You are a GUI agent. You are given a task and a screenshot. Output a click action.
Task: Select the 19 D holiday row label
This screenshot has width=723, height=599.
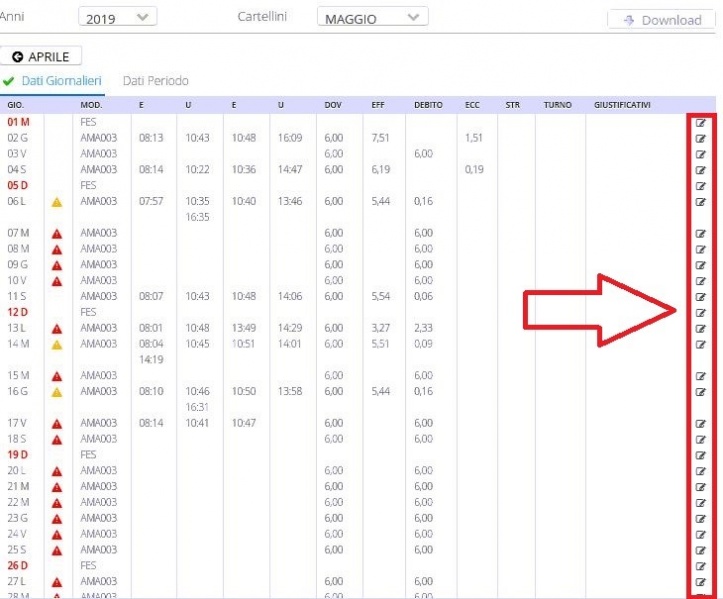click(x=18, y=455)
